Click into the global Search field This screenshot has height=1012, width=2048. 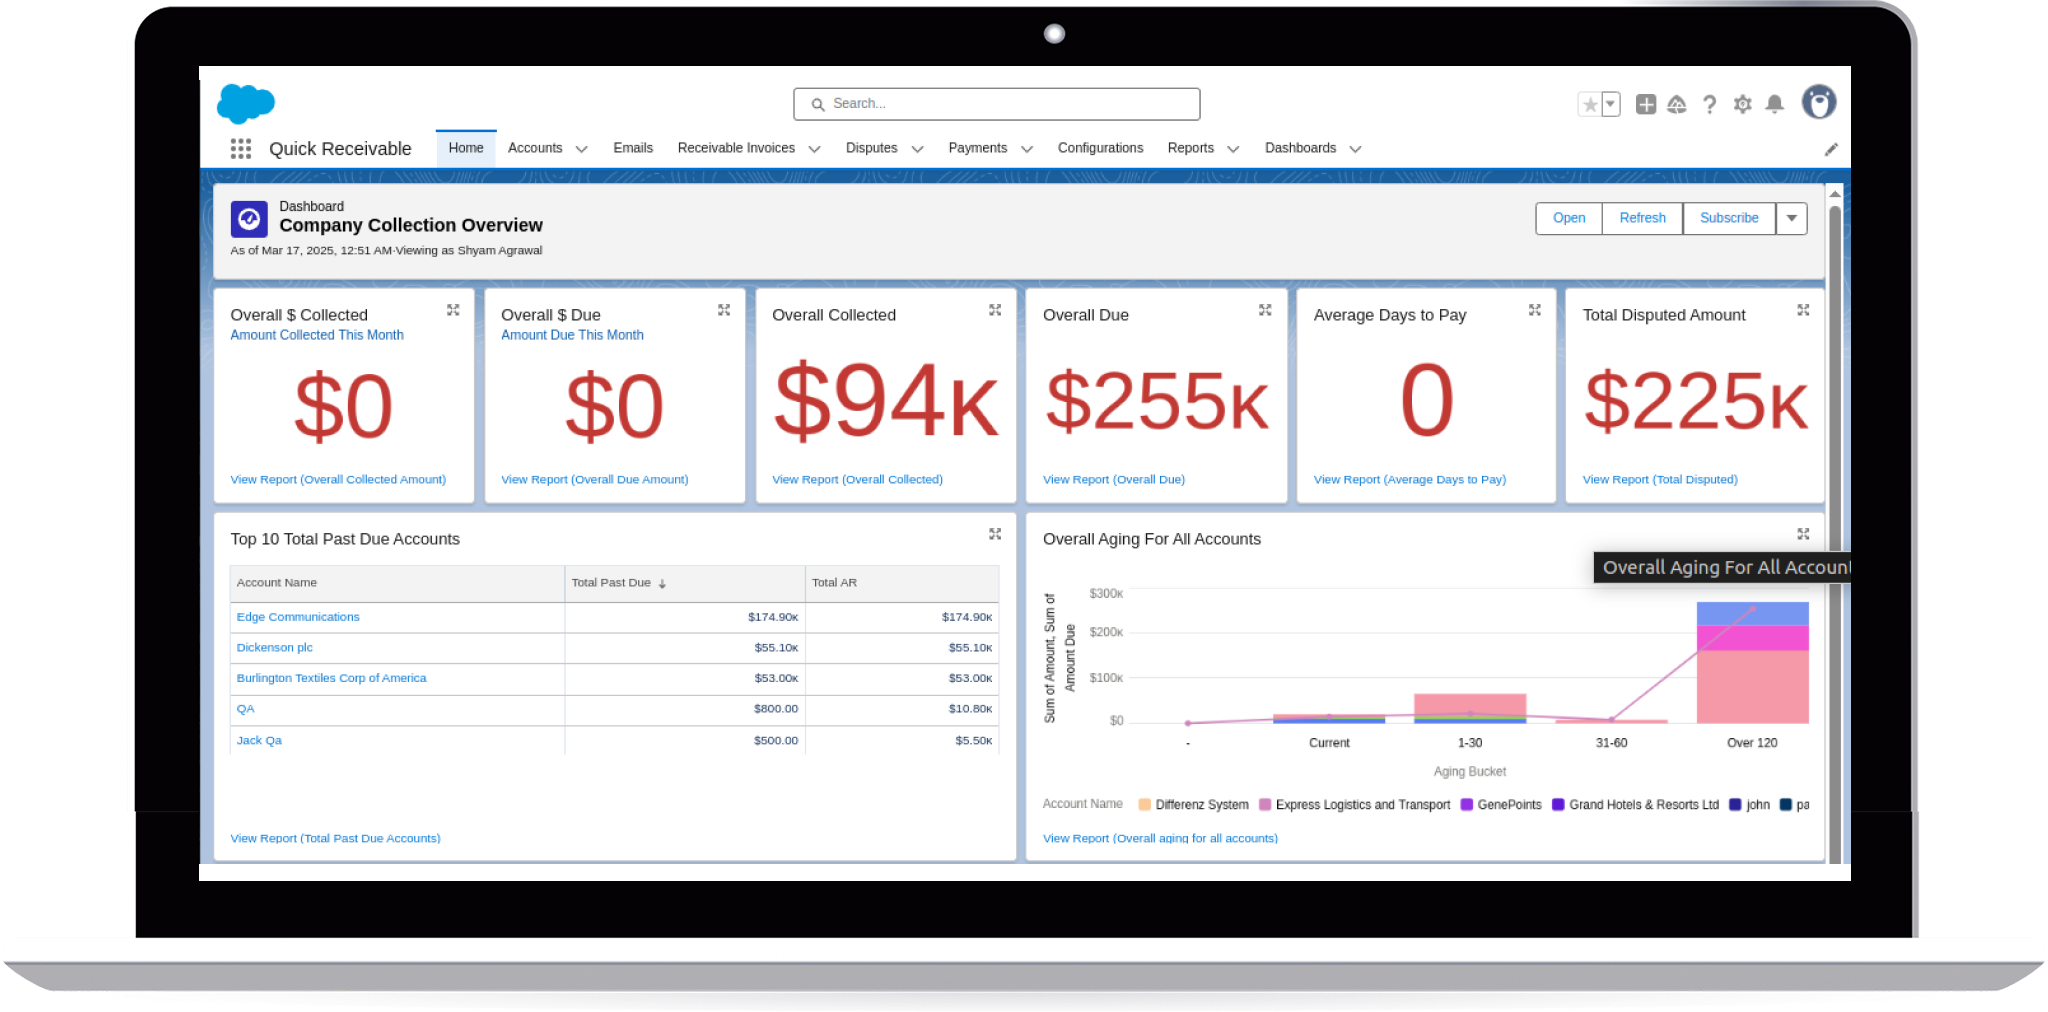995,103
